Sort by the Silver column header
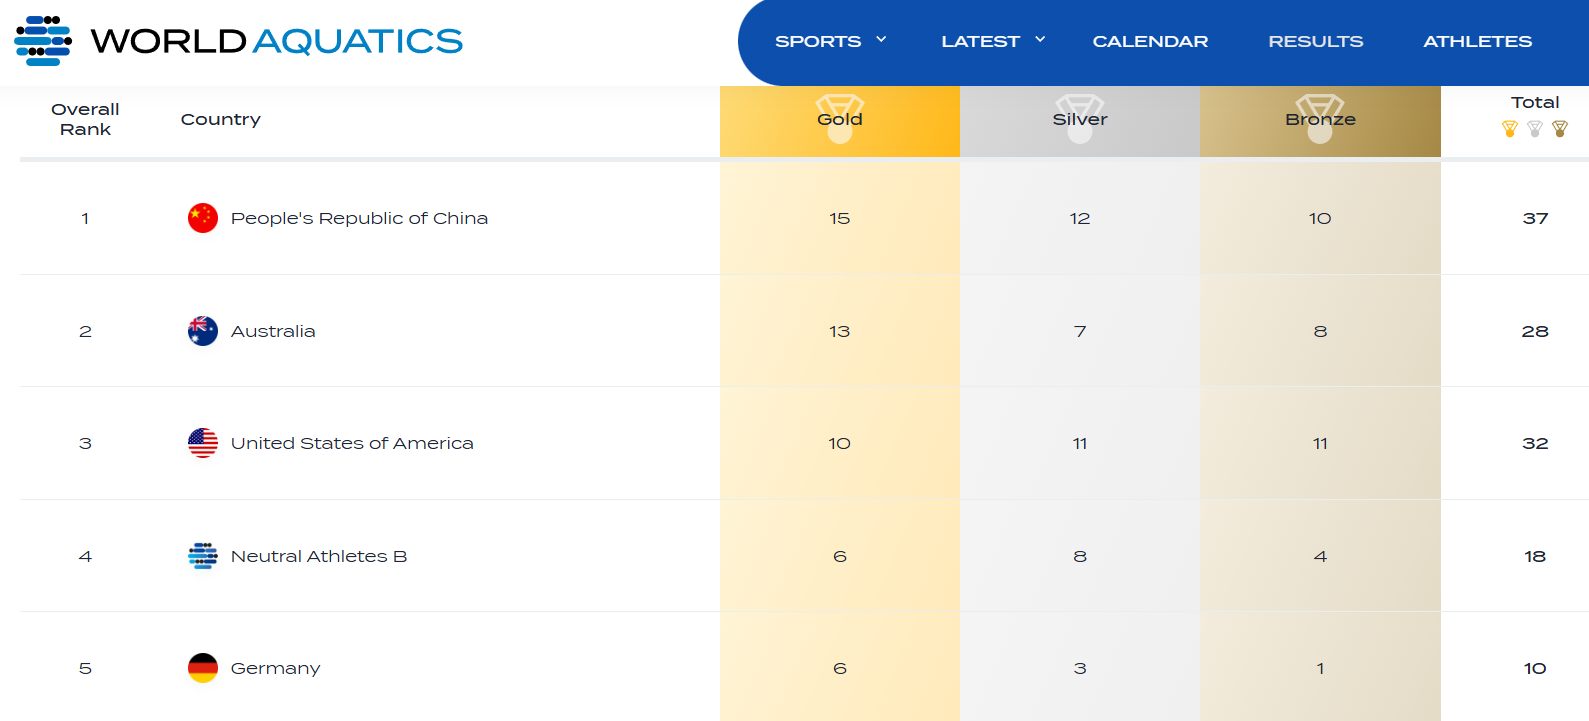The width and height of the screenshot is (1589, 721). click(1079, 119)
